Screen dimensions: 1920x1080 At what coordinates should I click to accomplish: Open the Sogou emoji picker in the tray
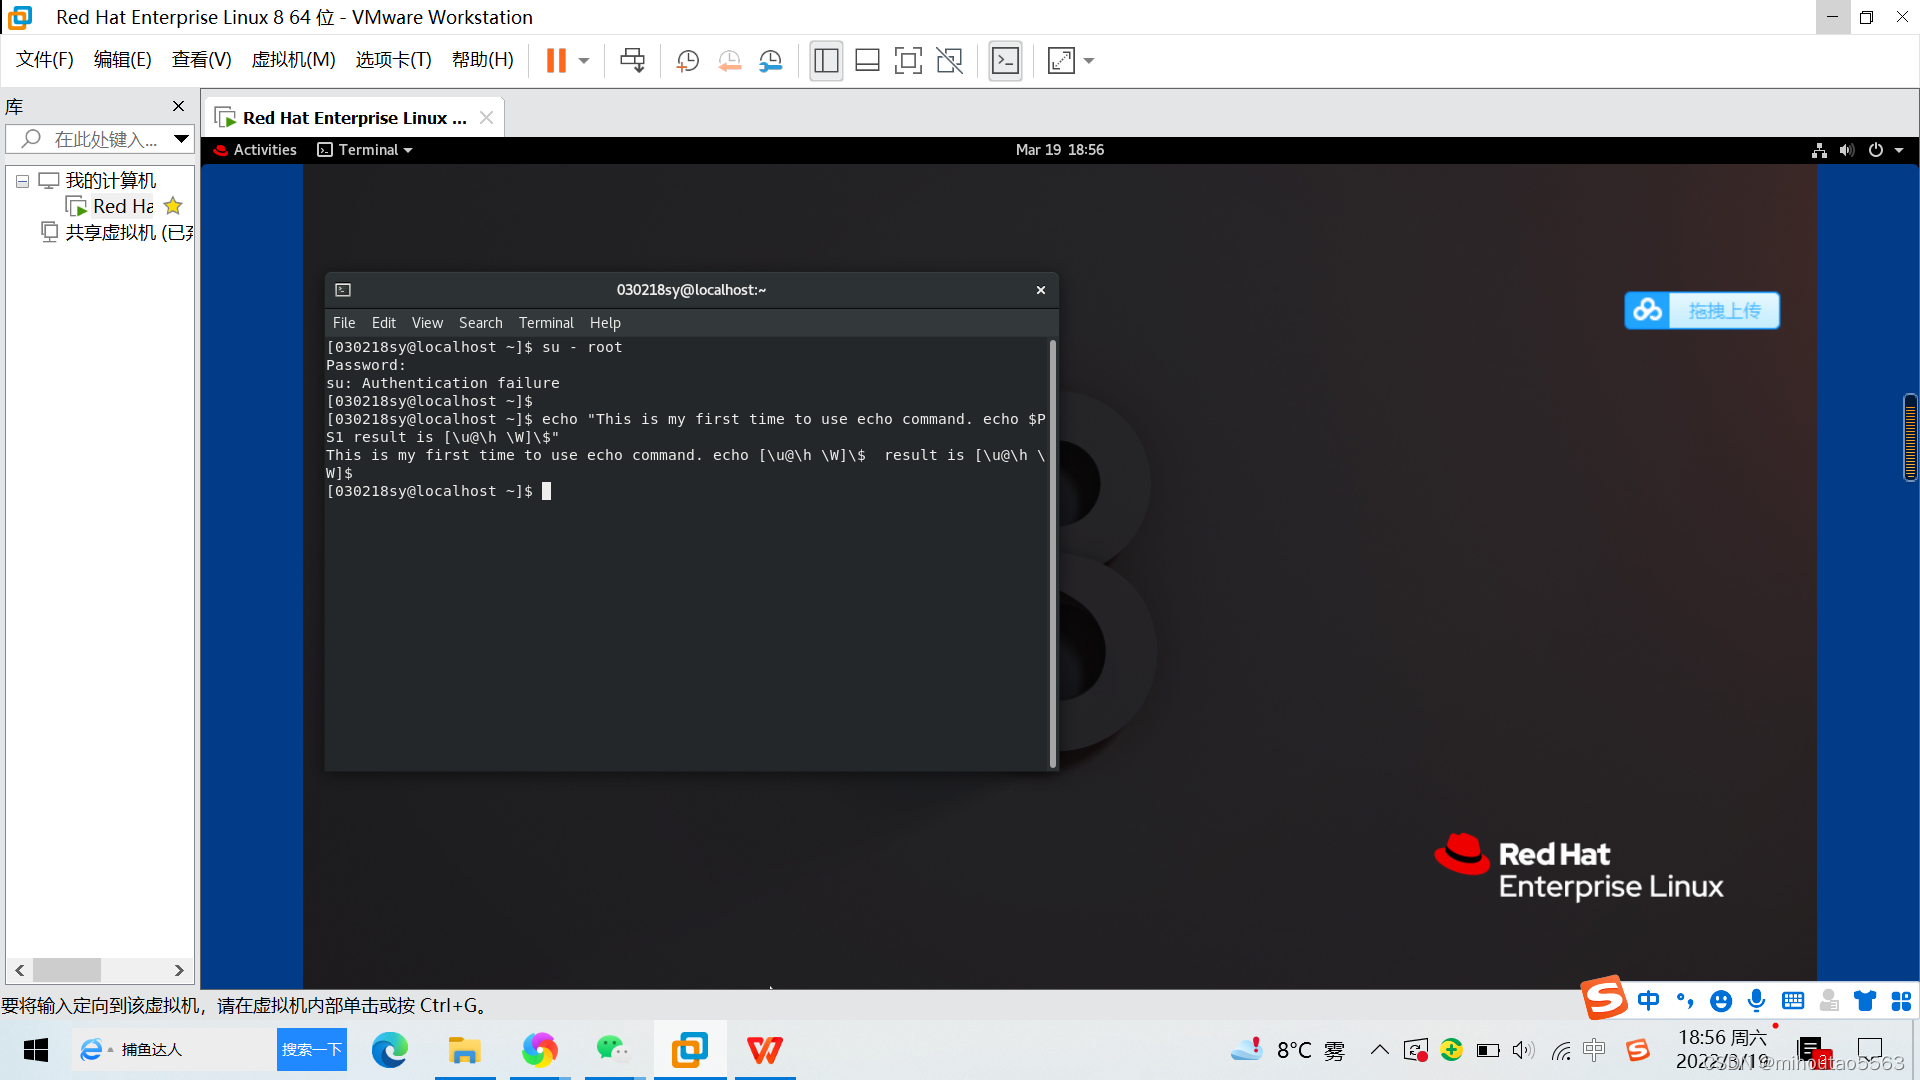point(1721,1000)
